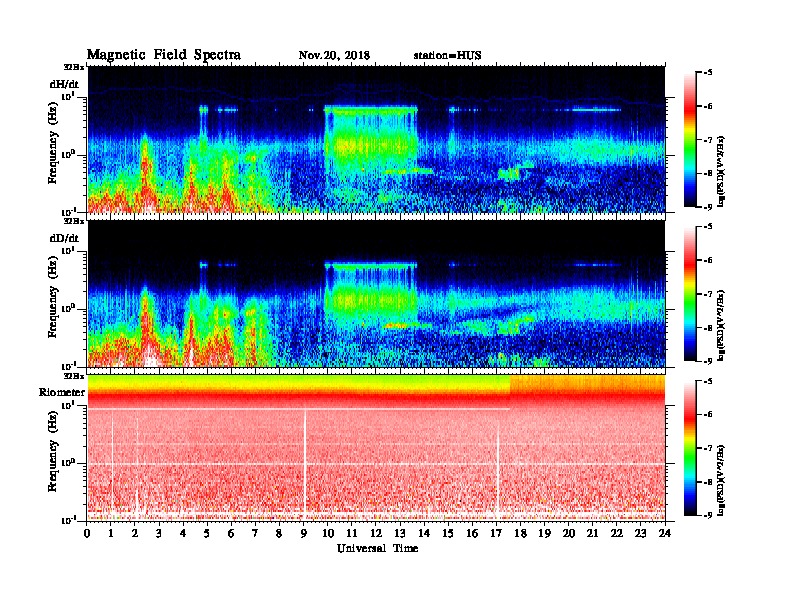792x612 pixels.
Task: Click the color bar beside the dD/dt panel
Action: click(x=690, y=294)
